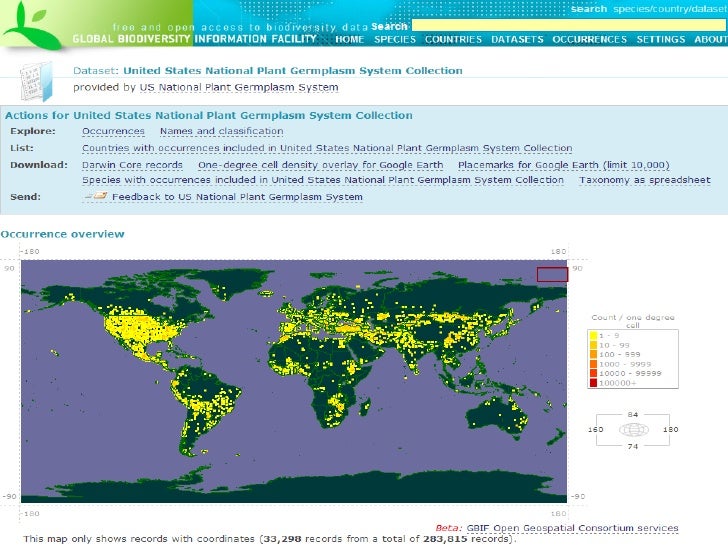Send Feedback to US National Plant Germplasm System
The width and height of the screenshot is (728, 546).
click(237, 197)
